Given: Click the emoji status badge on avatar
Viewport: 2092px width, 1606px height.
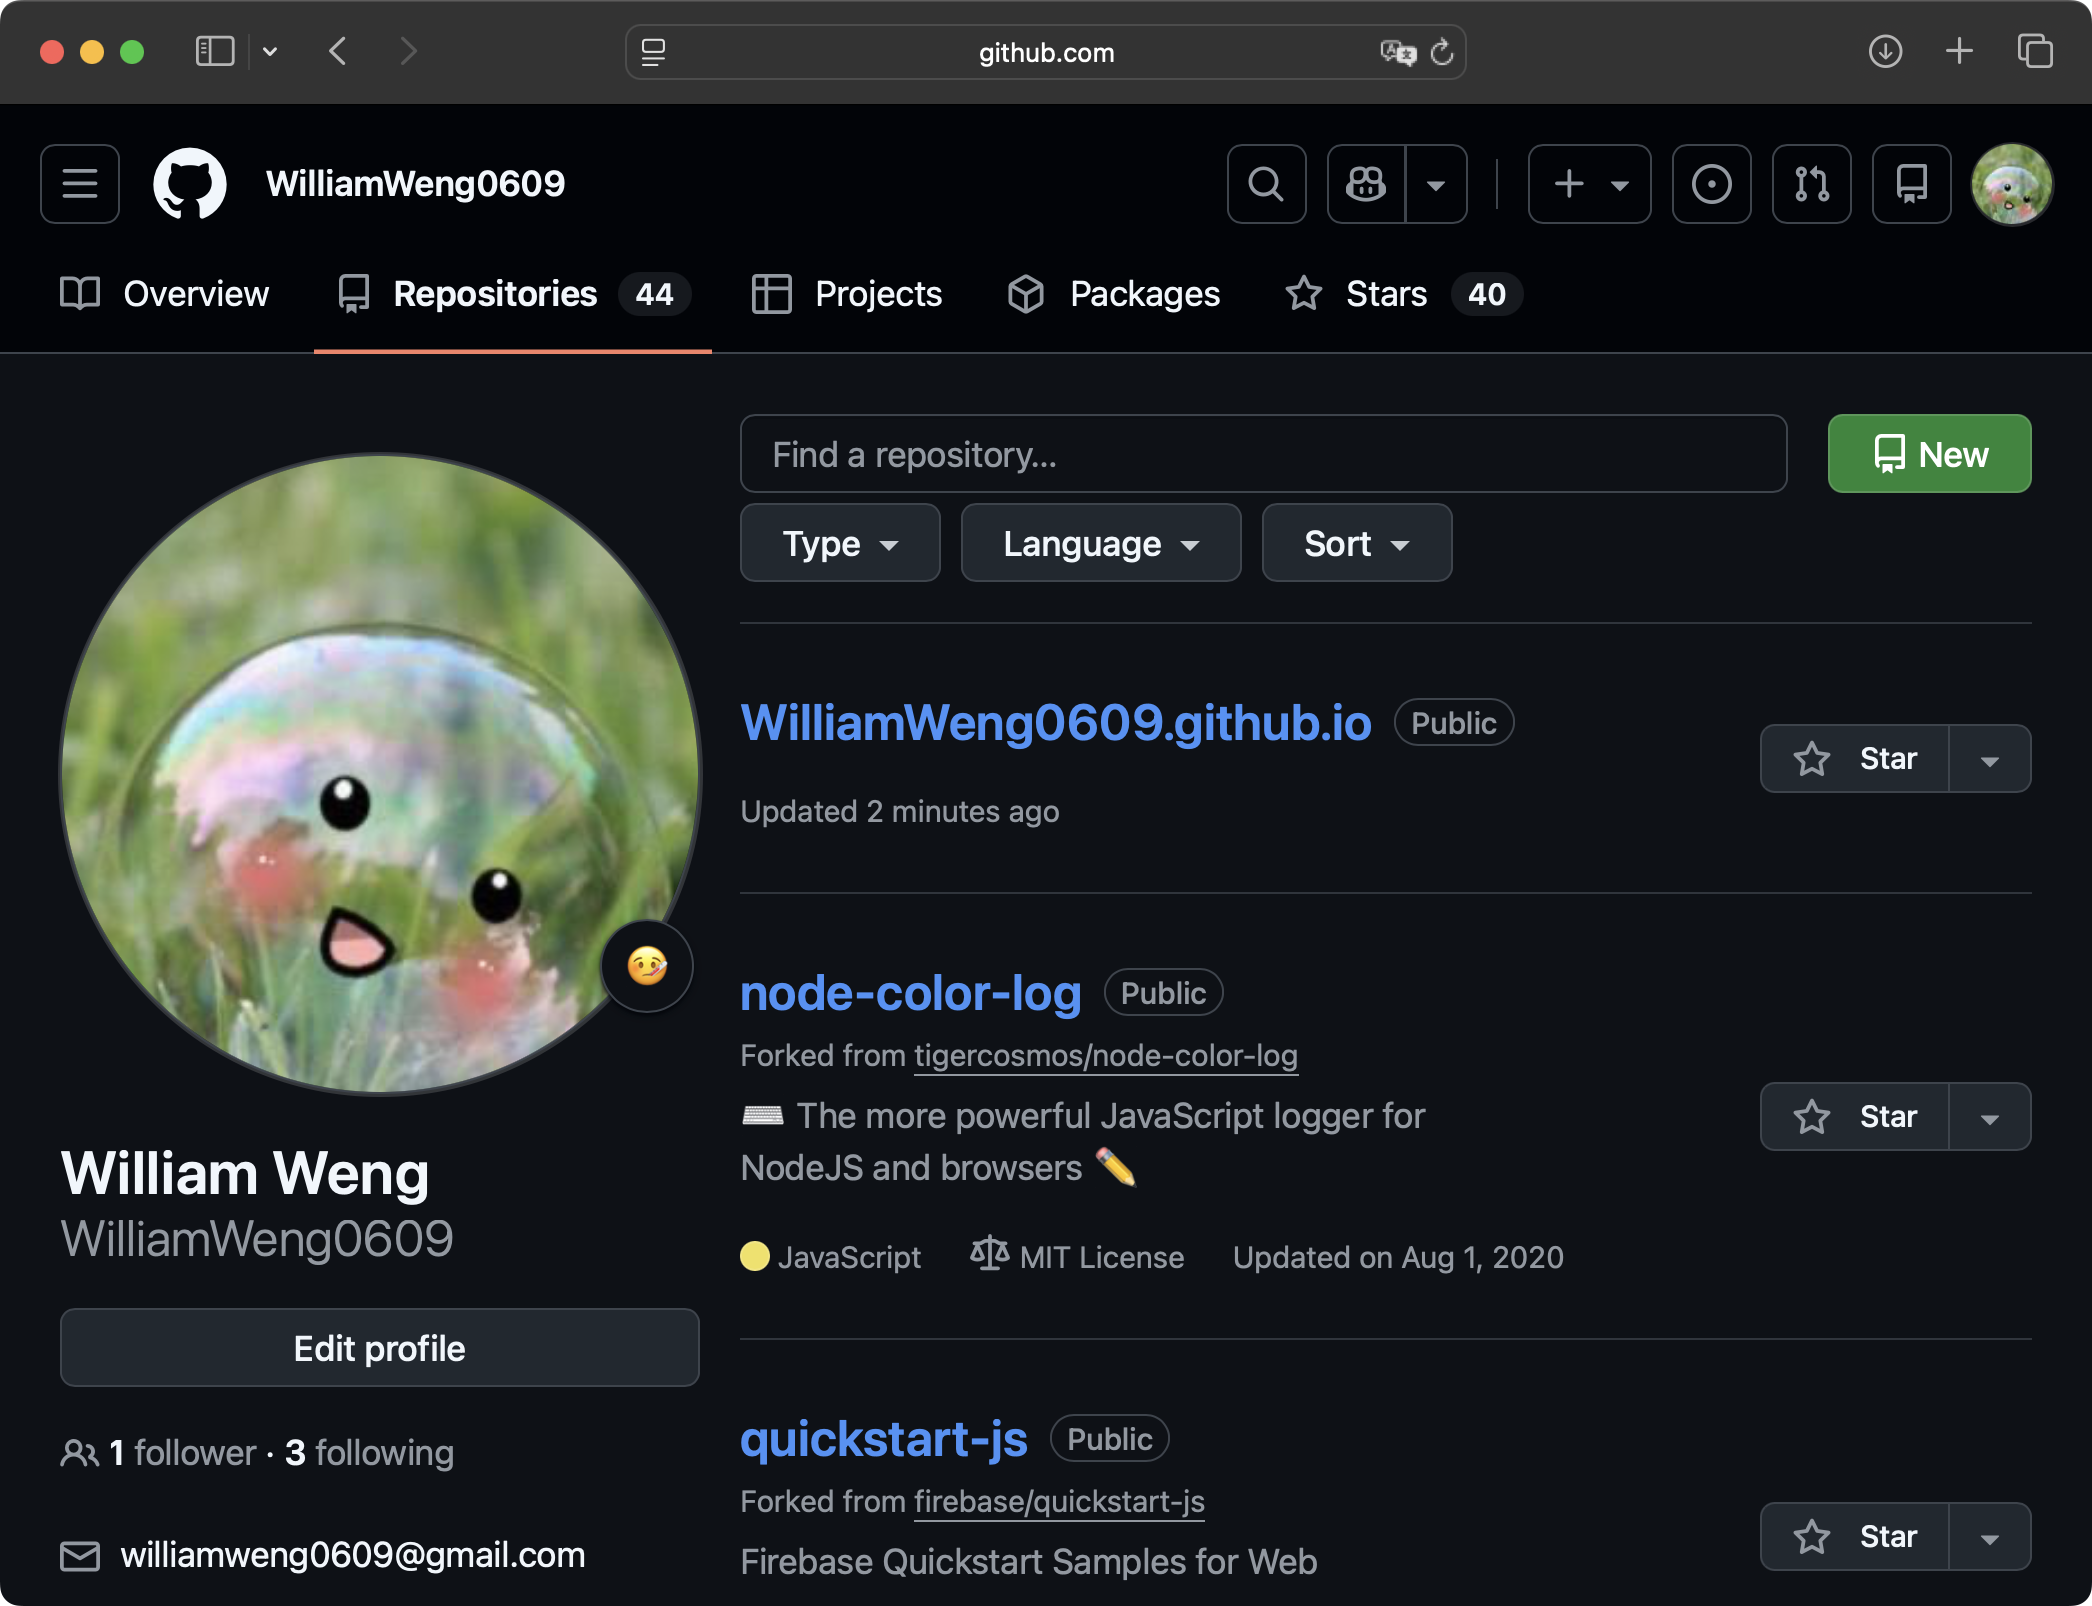Looking at the screenshot, I should point(647,966).
